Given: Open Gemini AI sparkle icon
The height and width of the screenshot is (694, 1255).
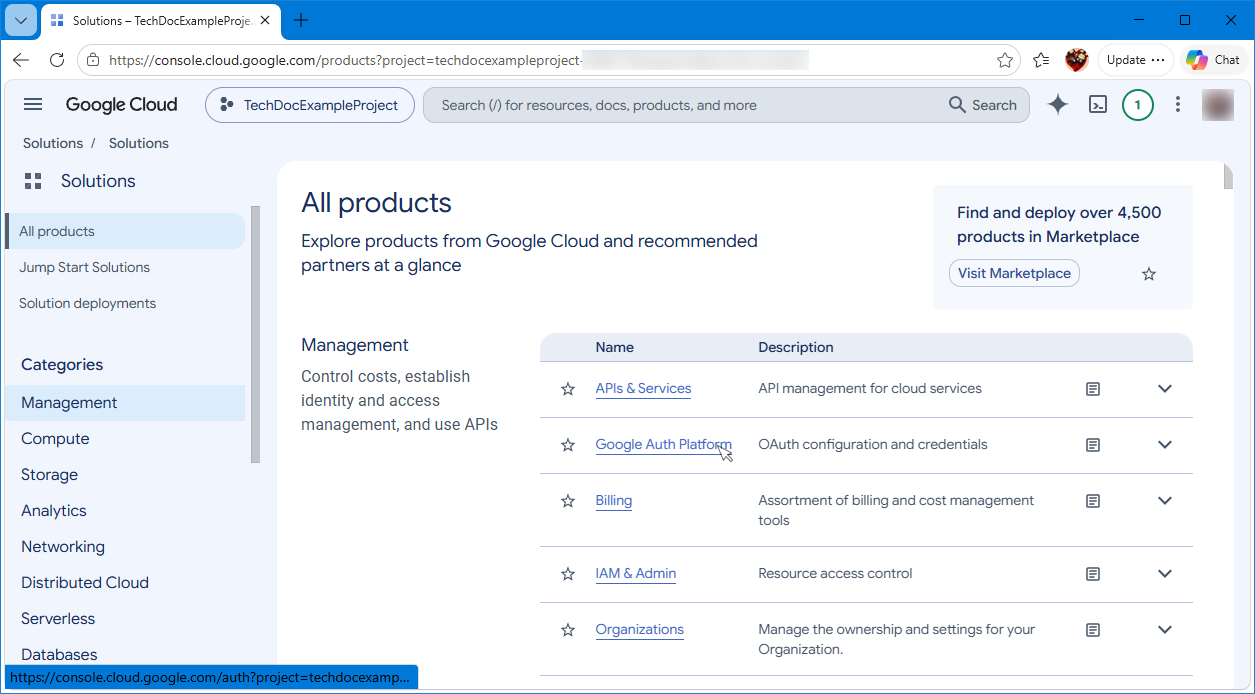Looking at the screenshot, I should pyautogui.click(x=1058, y=105).
